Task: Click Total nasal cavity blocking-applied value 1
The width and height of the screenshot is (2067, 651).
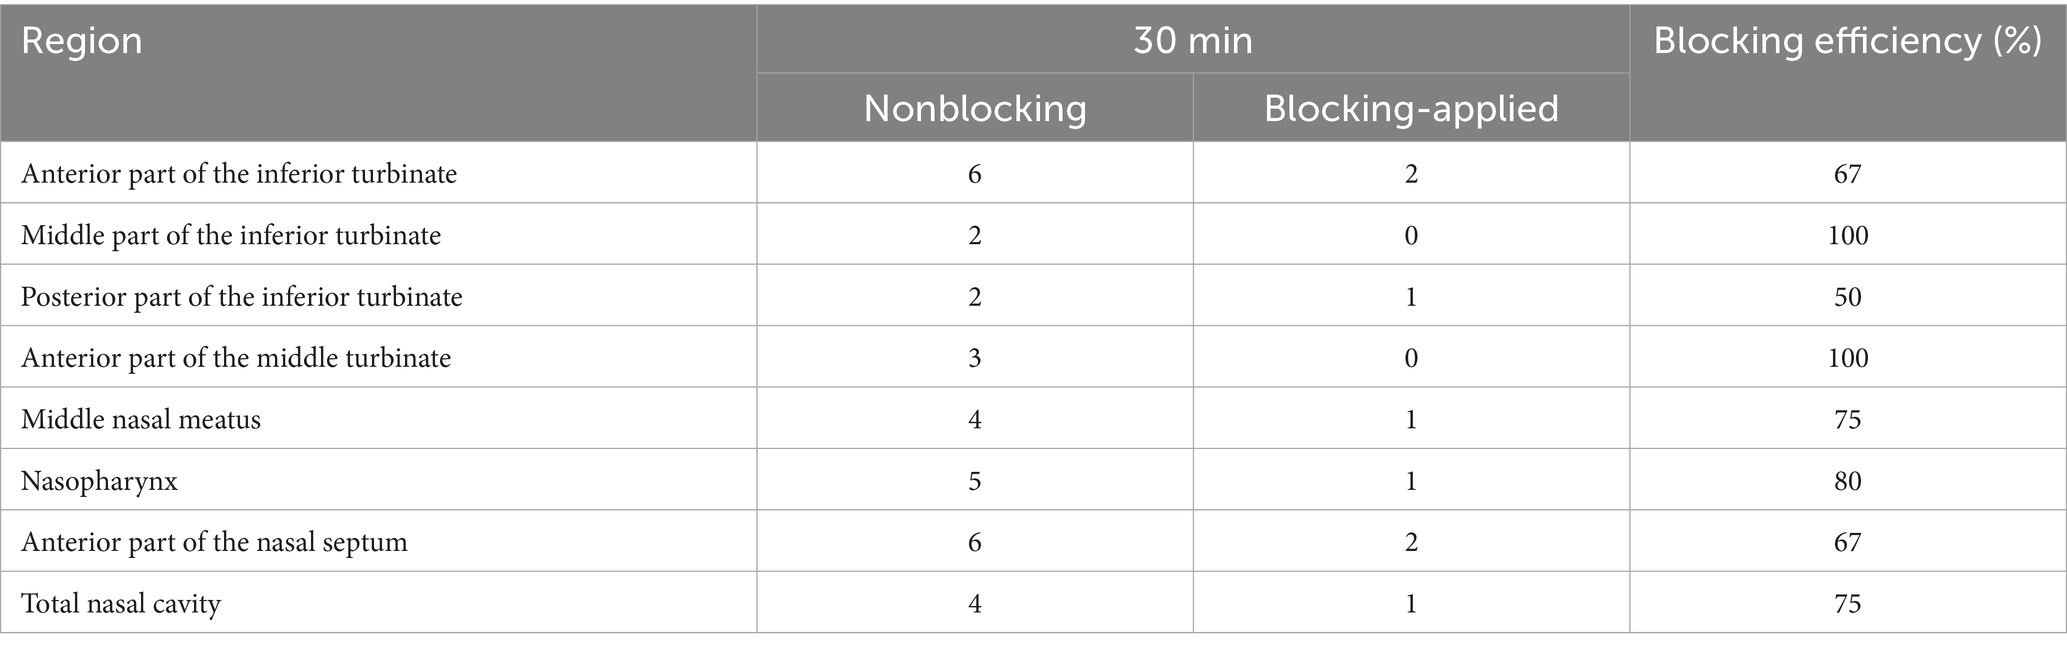Action: [1411, 604]
